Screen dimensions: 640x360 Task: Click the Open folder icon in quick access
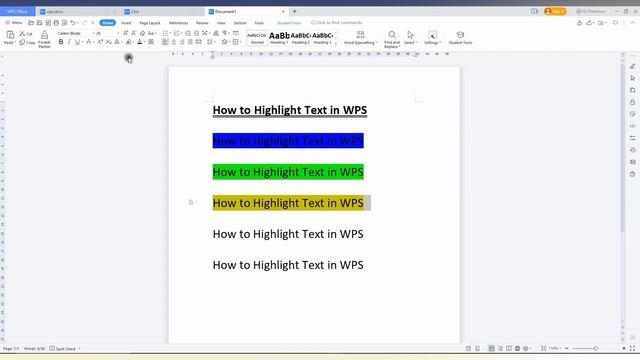point(31,23)
